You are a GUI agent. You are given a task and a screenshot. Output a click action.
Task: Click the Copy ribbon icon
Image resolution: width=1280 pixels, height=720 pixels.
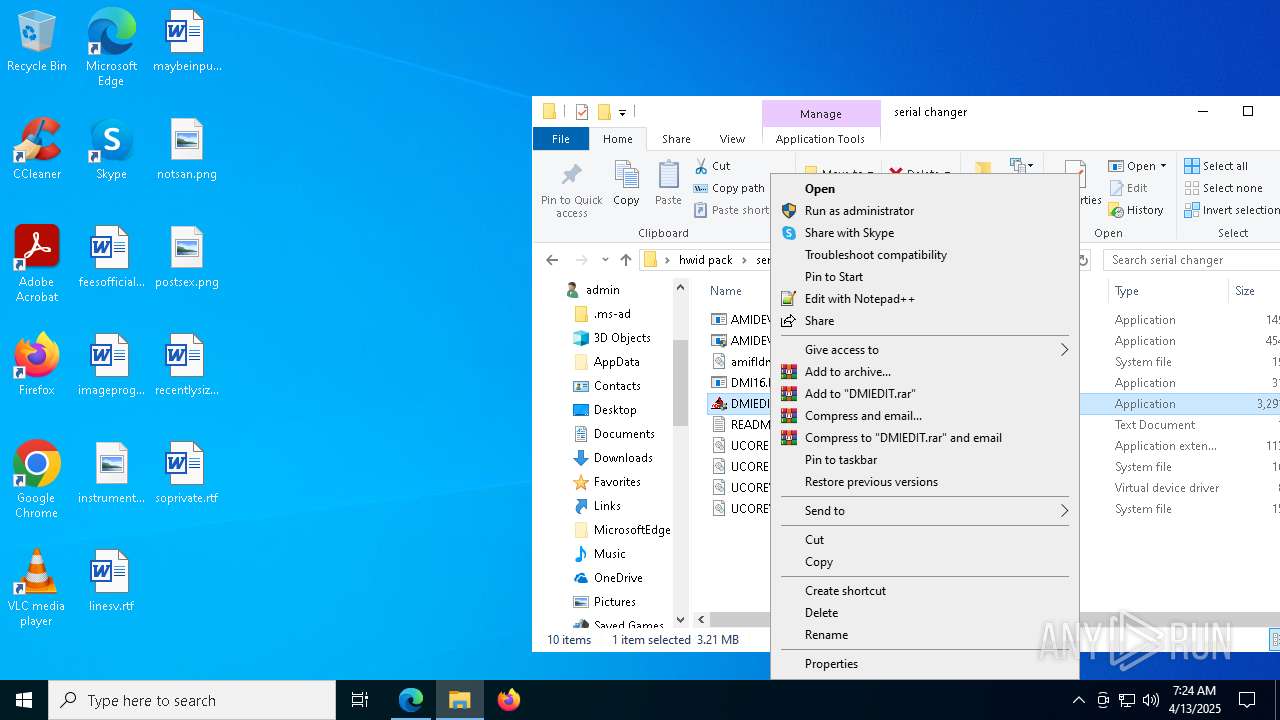[x=626, y=183]
